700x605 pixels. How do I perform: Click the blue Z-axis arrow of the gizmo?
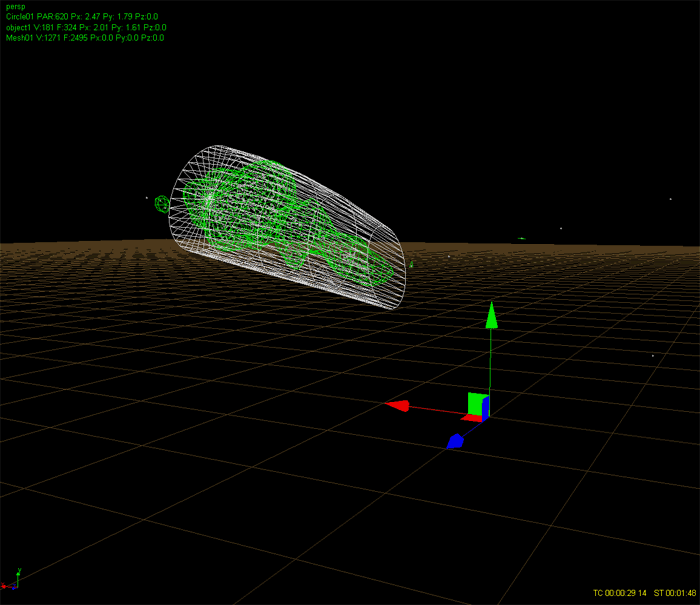[455, 441]
